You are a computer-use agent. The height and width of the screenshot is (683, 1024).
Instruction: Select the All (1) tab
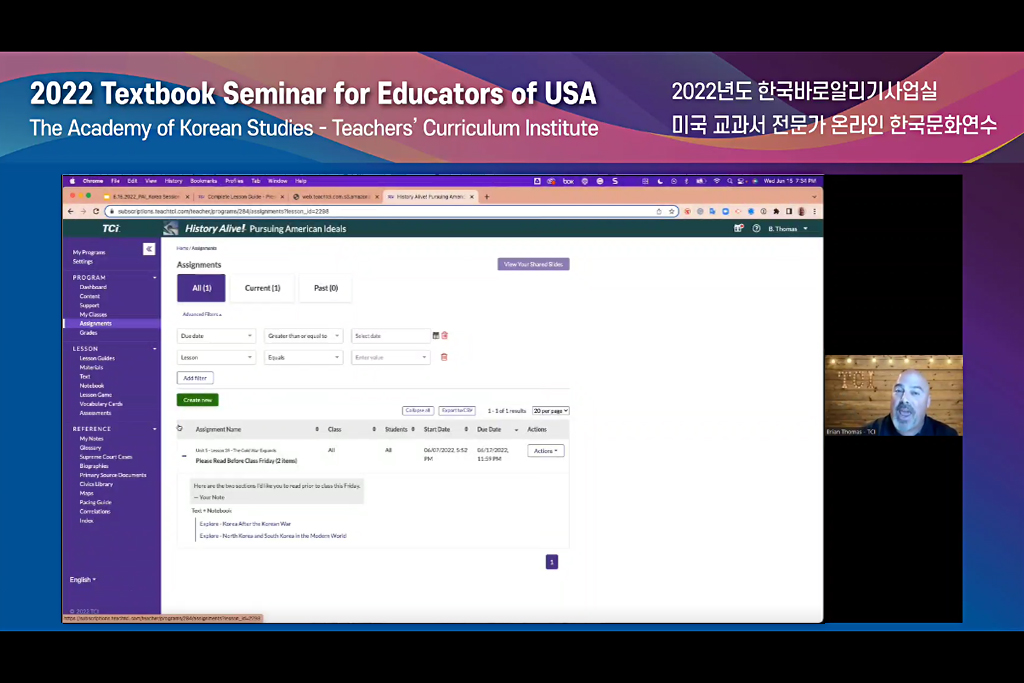201,288
